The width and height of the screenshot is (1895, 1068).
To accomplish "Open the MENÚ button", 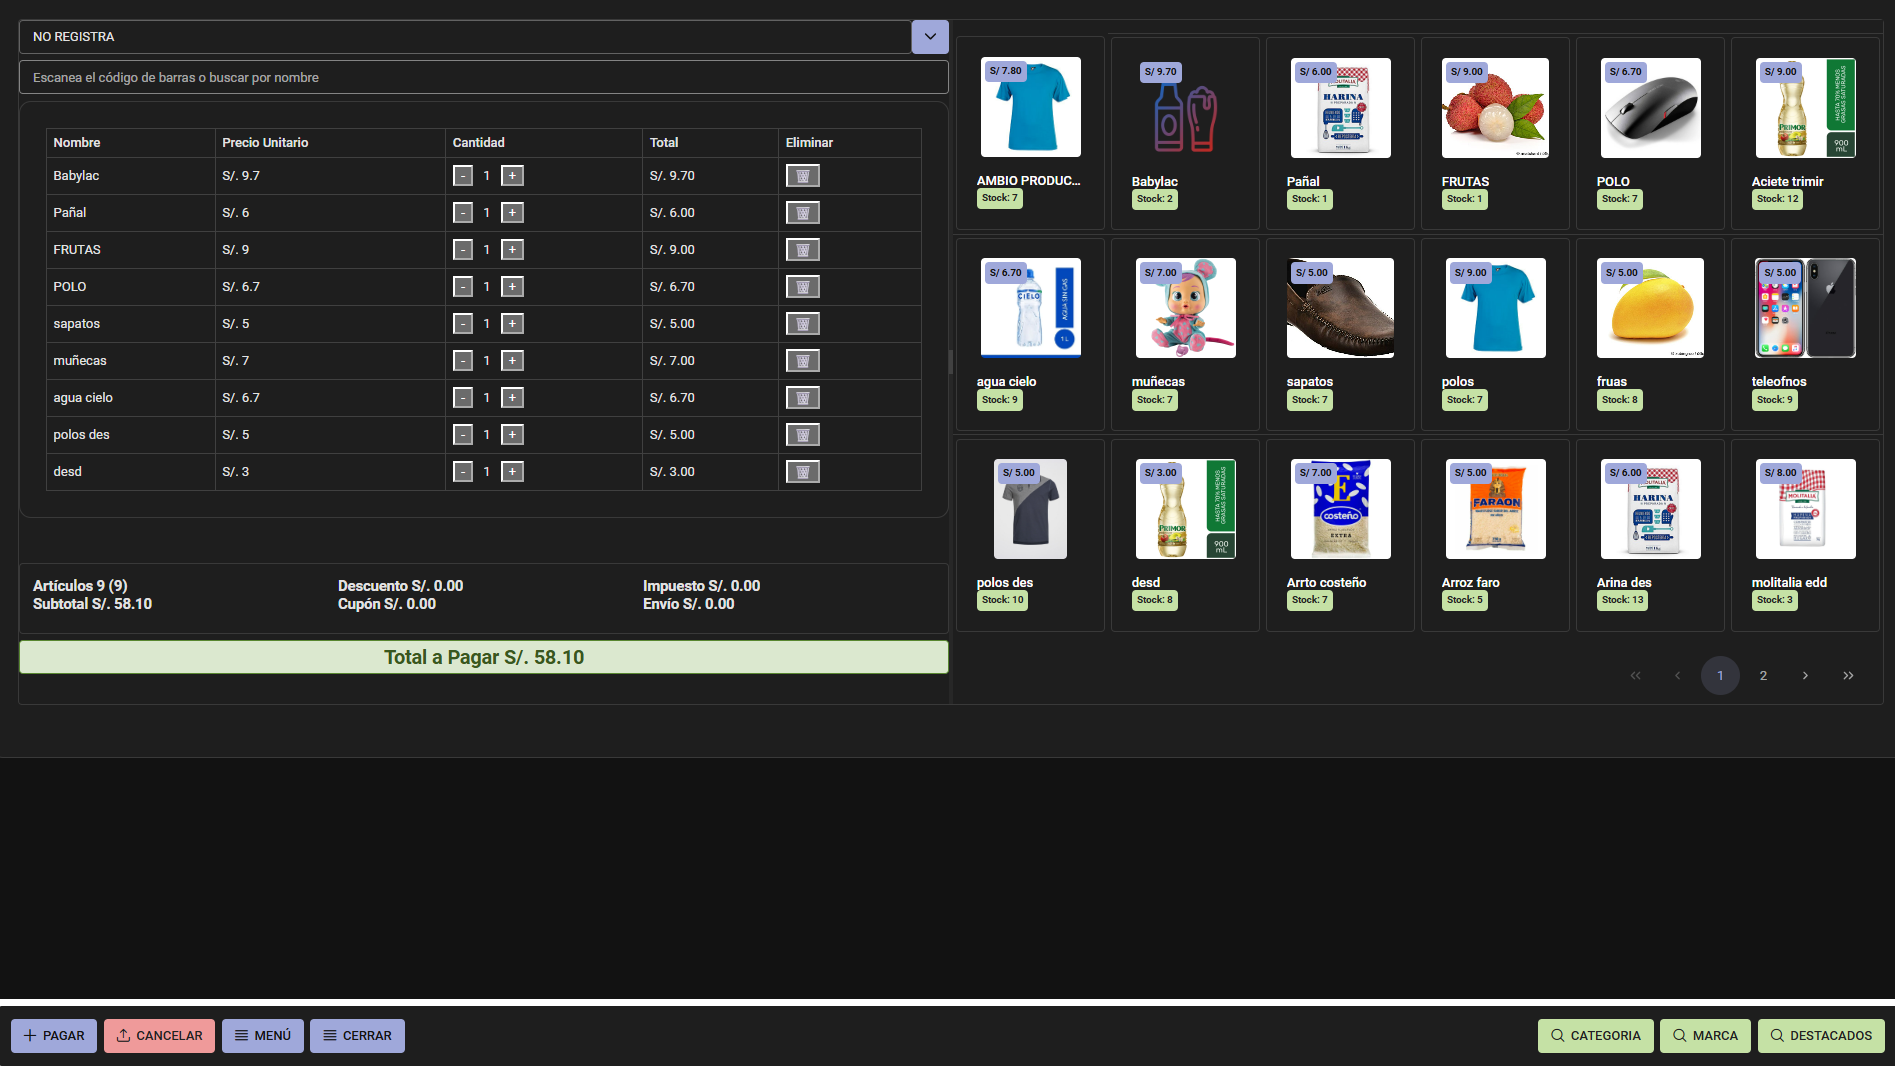I will pos(263,1036).
